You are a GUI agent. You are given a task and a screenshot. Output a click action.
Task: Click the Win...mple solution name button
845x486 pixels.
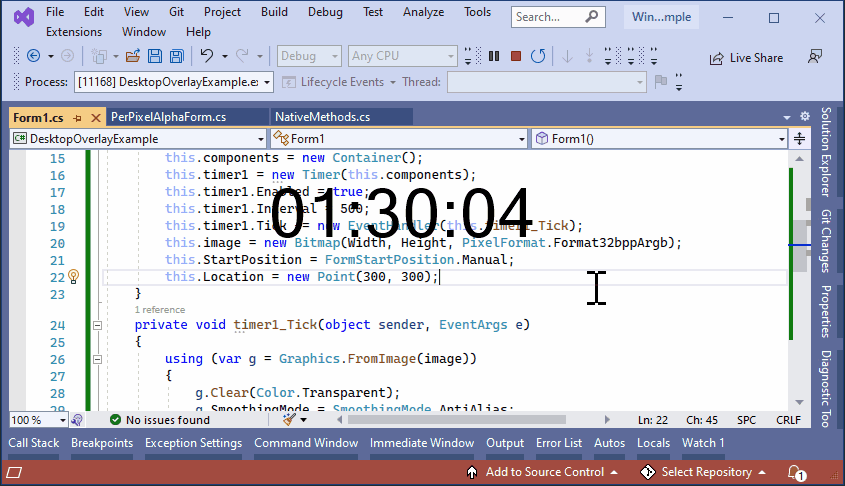(661, 17)
